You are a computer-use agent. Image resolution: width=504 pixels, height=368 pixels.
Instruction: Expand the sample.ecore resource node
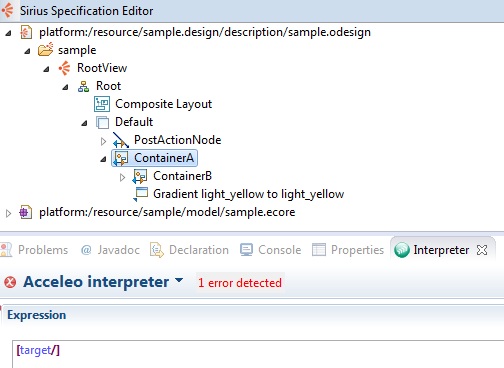(x=8, y=213)
